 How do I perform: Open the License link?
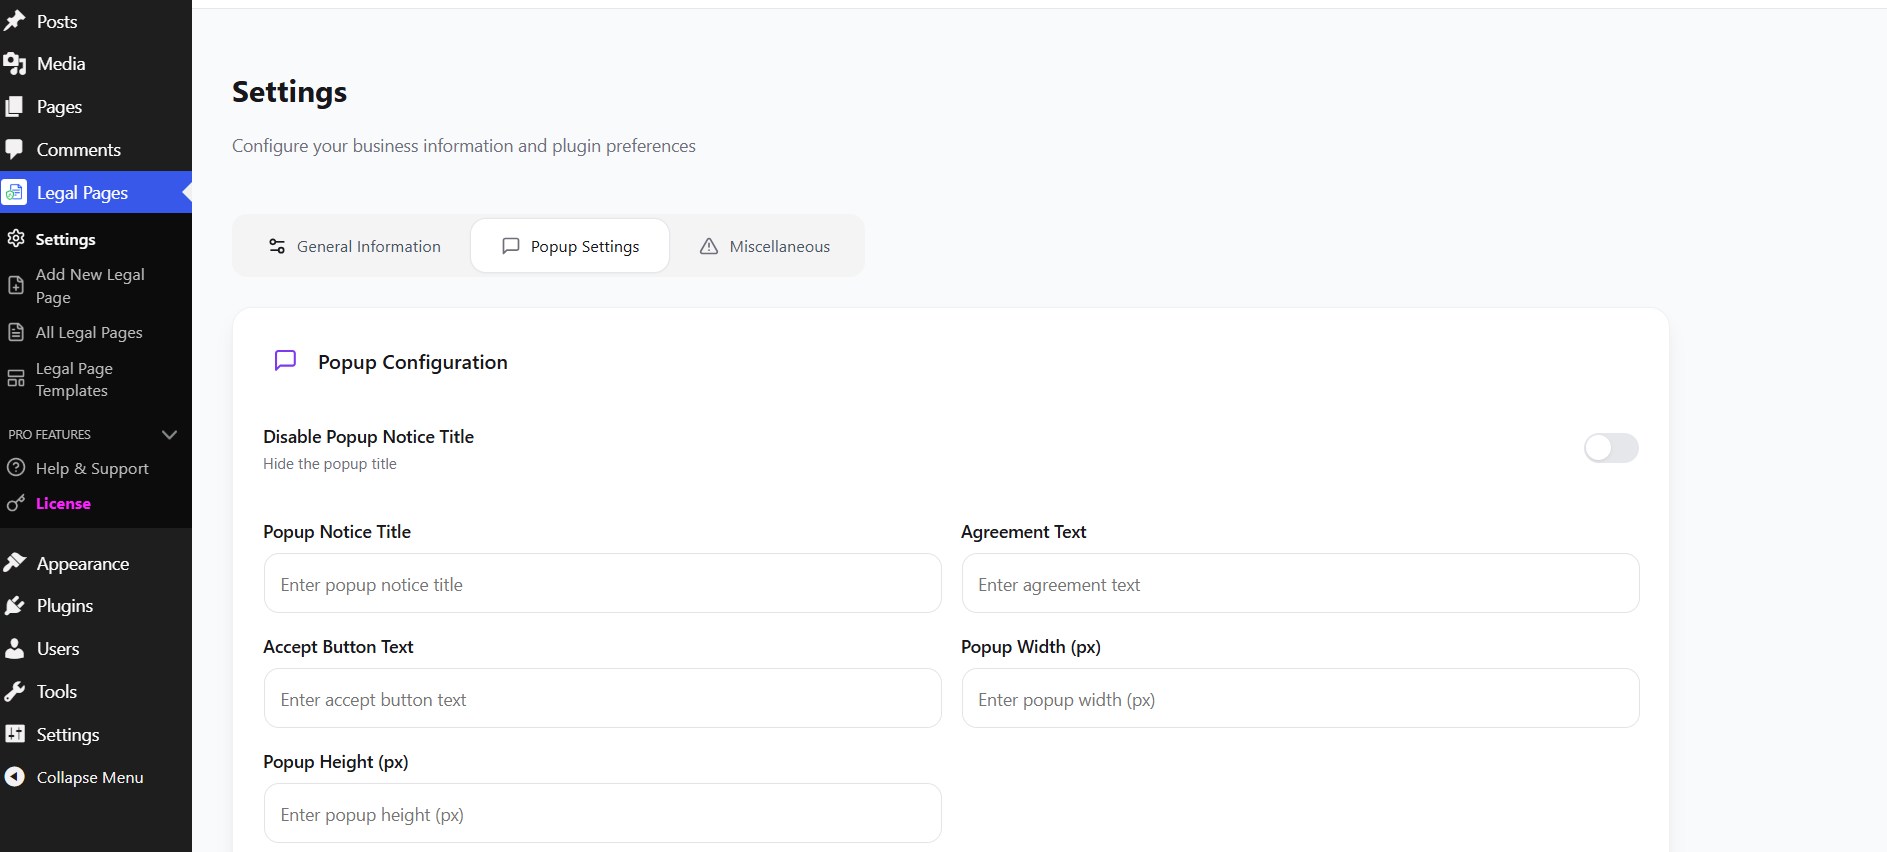coord(63,503)
